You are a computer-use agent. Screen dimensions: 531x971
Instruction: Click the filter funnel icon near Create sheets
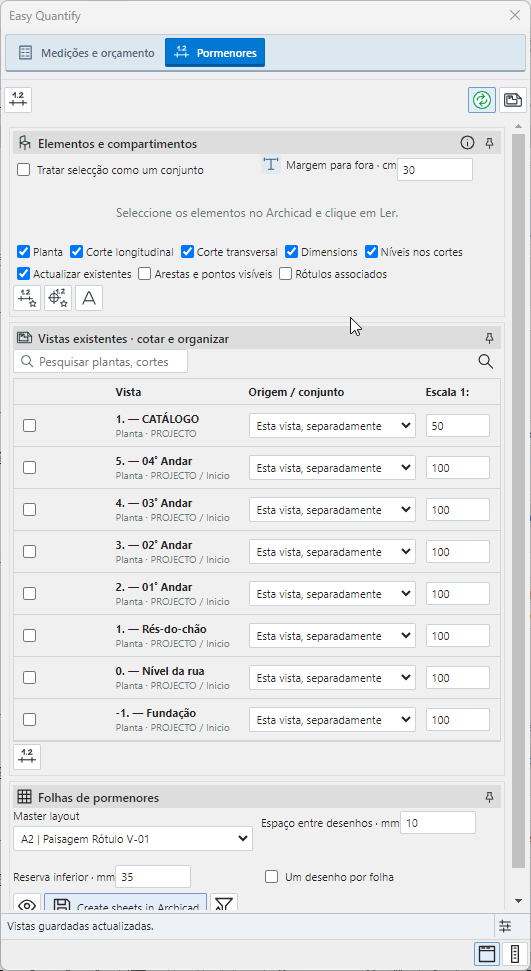pyautogui.click(x=224, y=904)
